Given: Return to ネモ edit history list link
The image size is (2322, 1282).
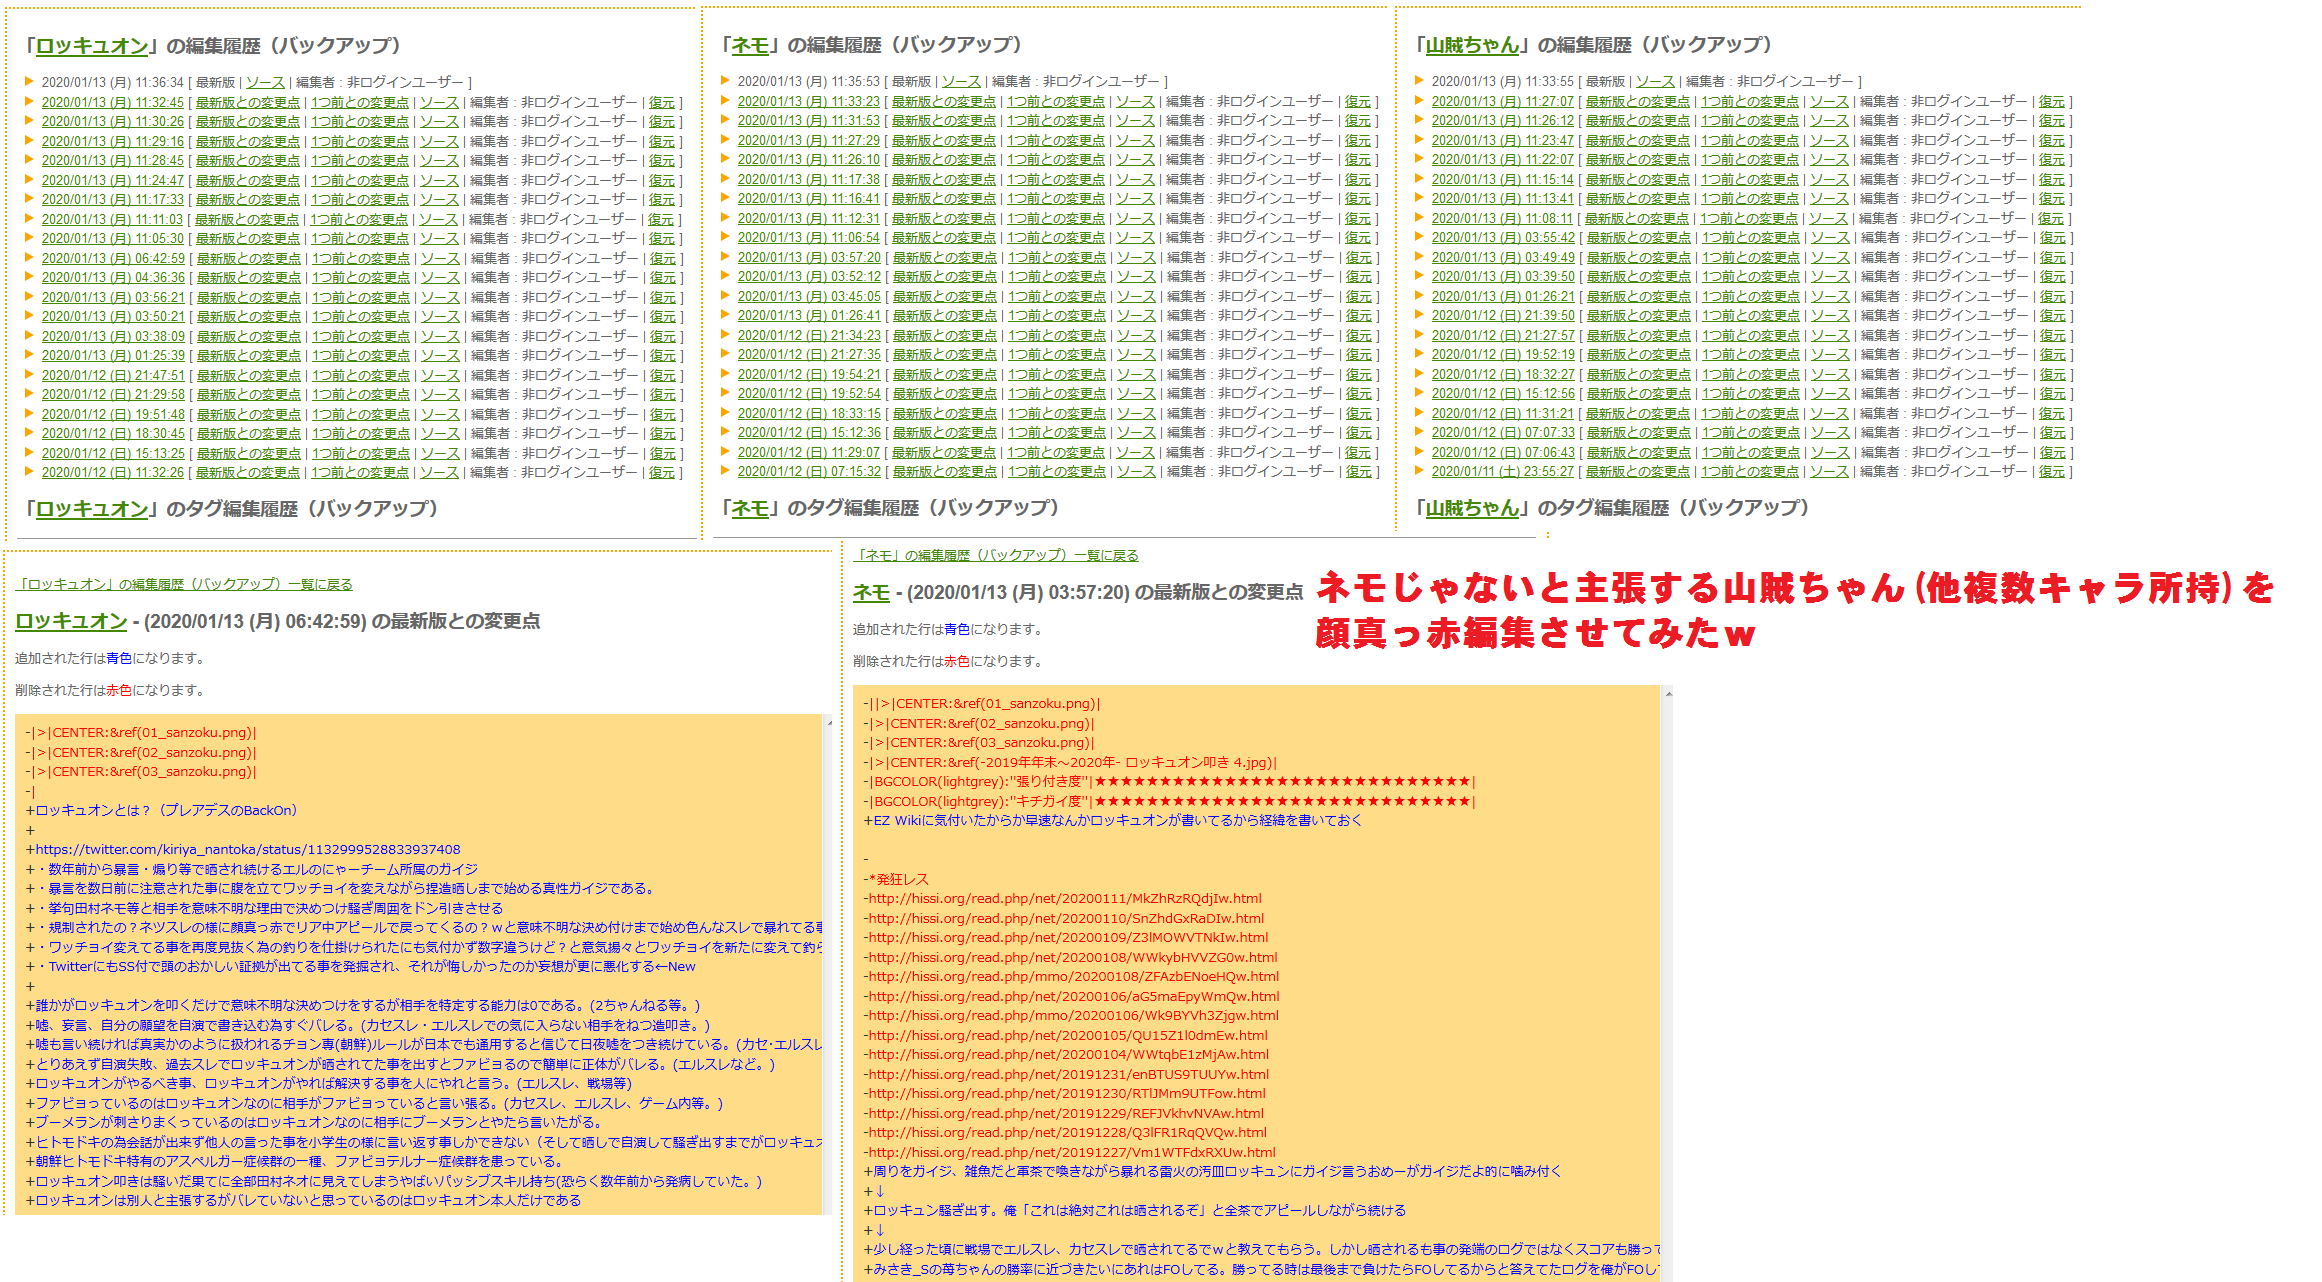Looking at the screenshot, I should (996, 555).
